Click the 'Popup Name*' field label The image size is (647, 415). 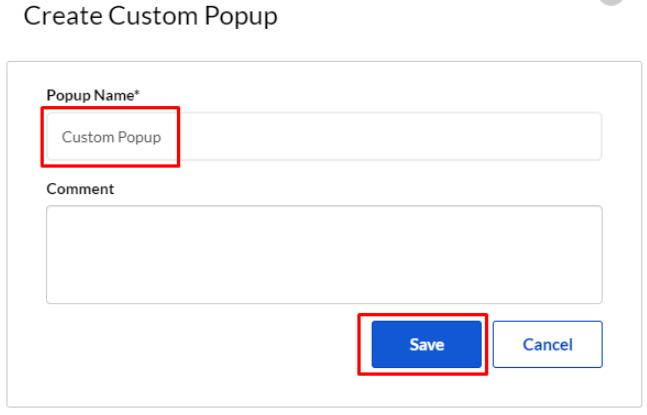pos(92,95)
